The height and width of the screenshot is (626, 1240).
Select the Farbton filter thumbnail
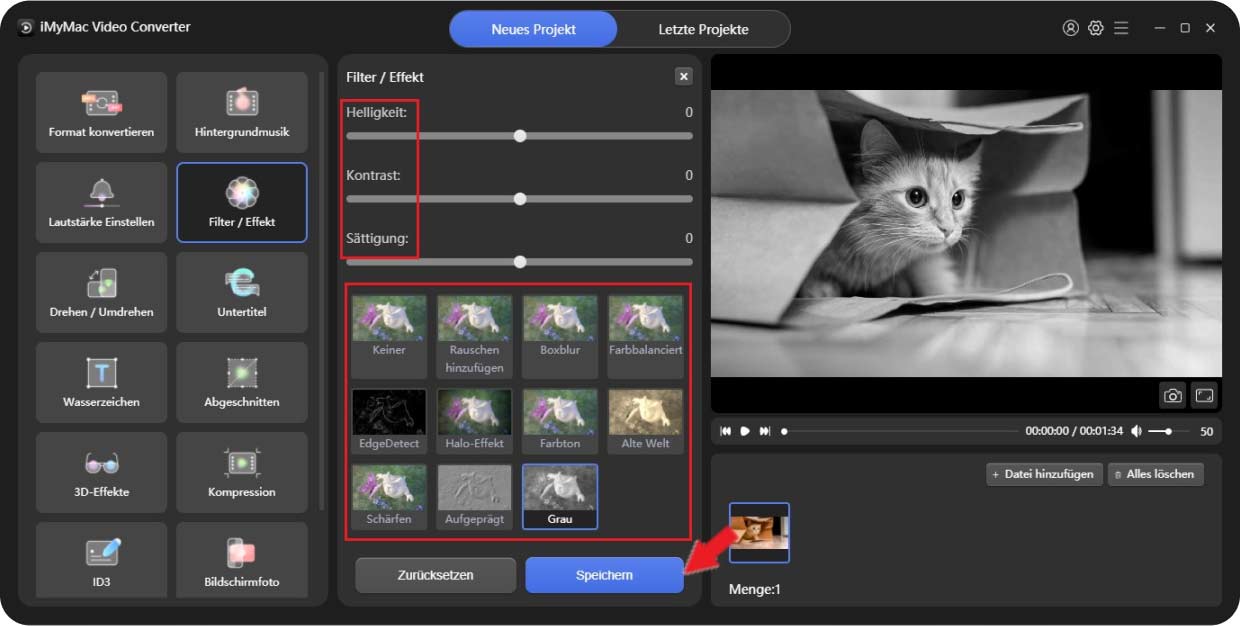tap(560, 420)
